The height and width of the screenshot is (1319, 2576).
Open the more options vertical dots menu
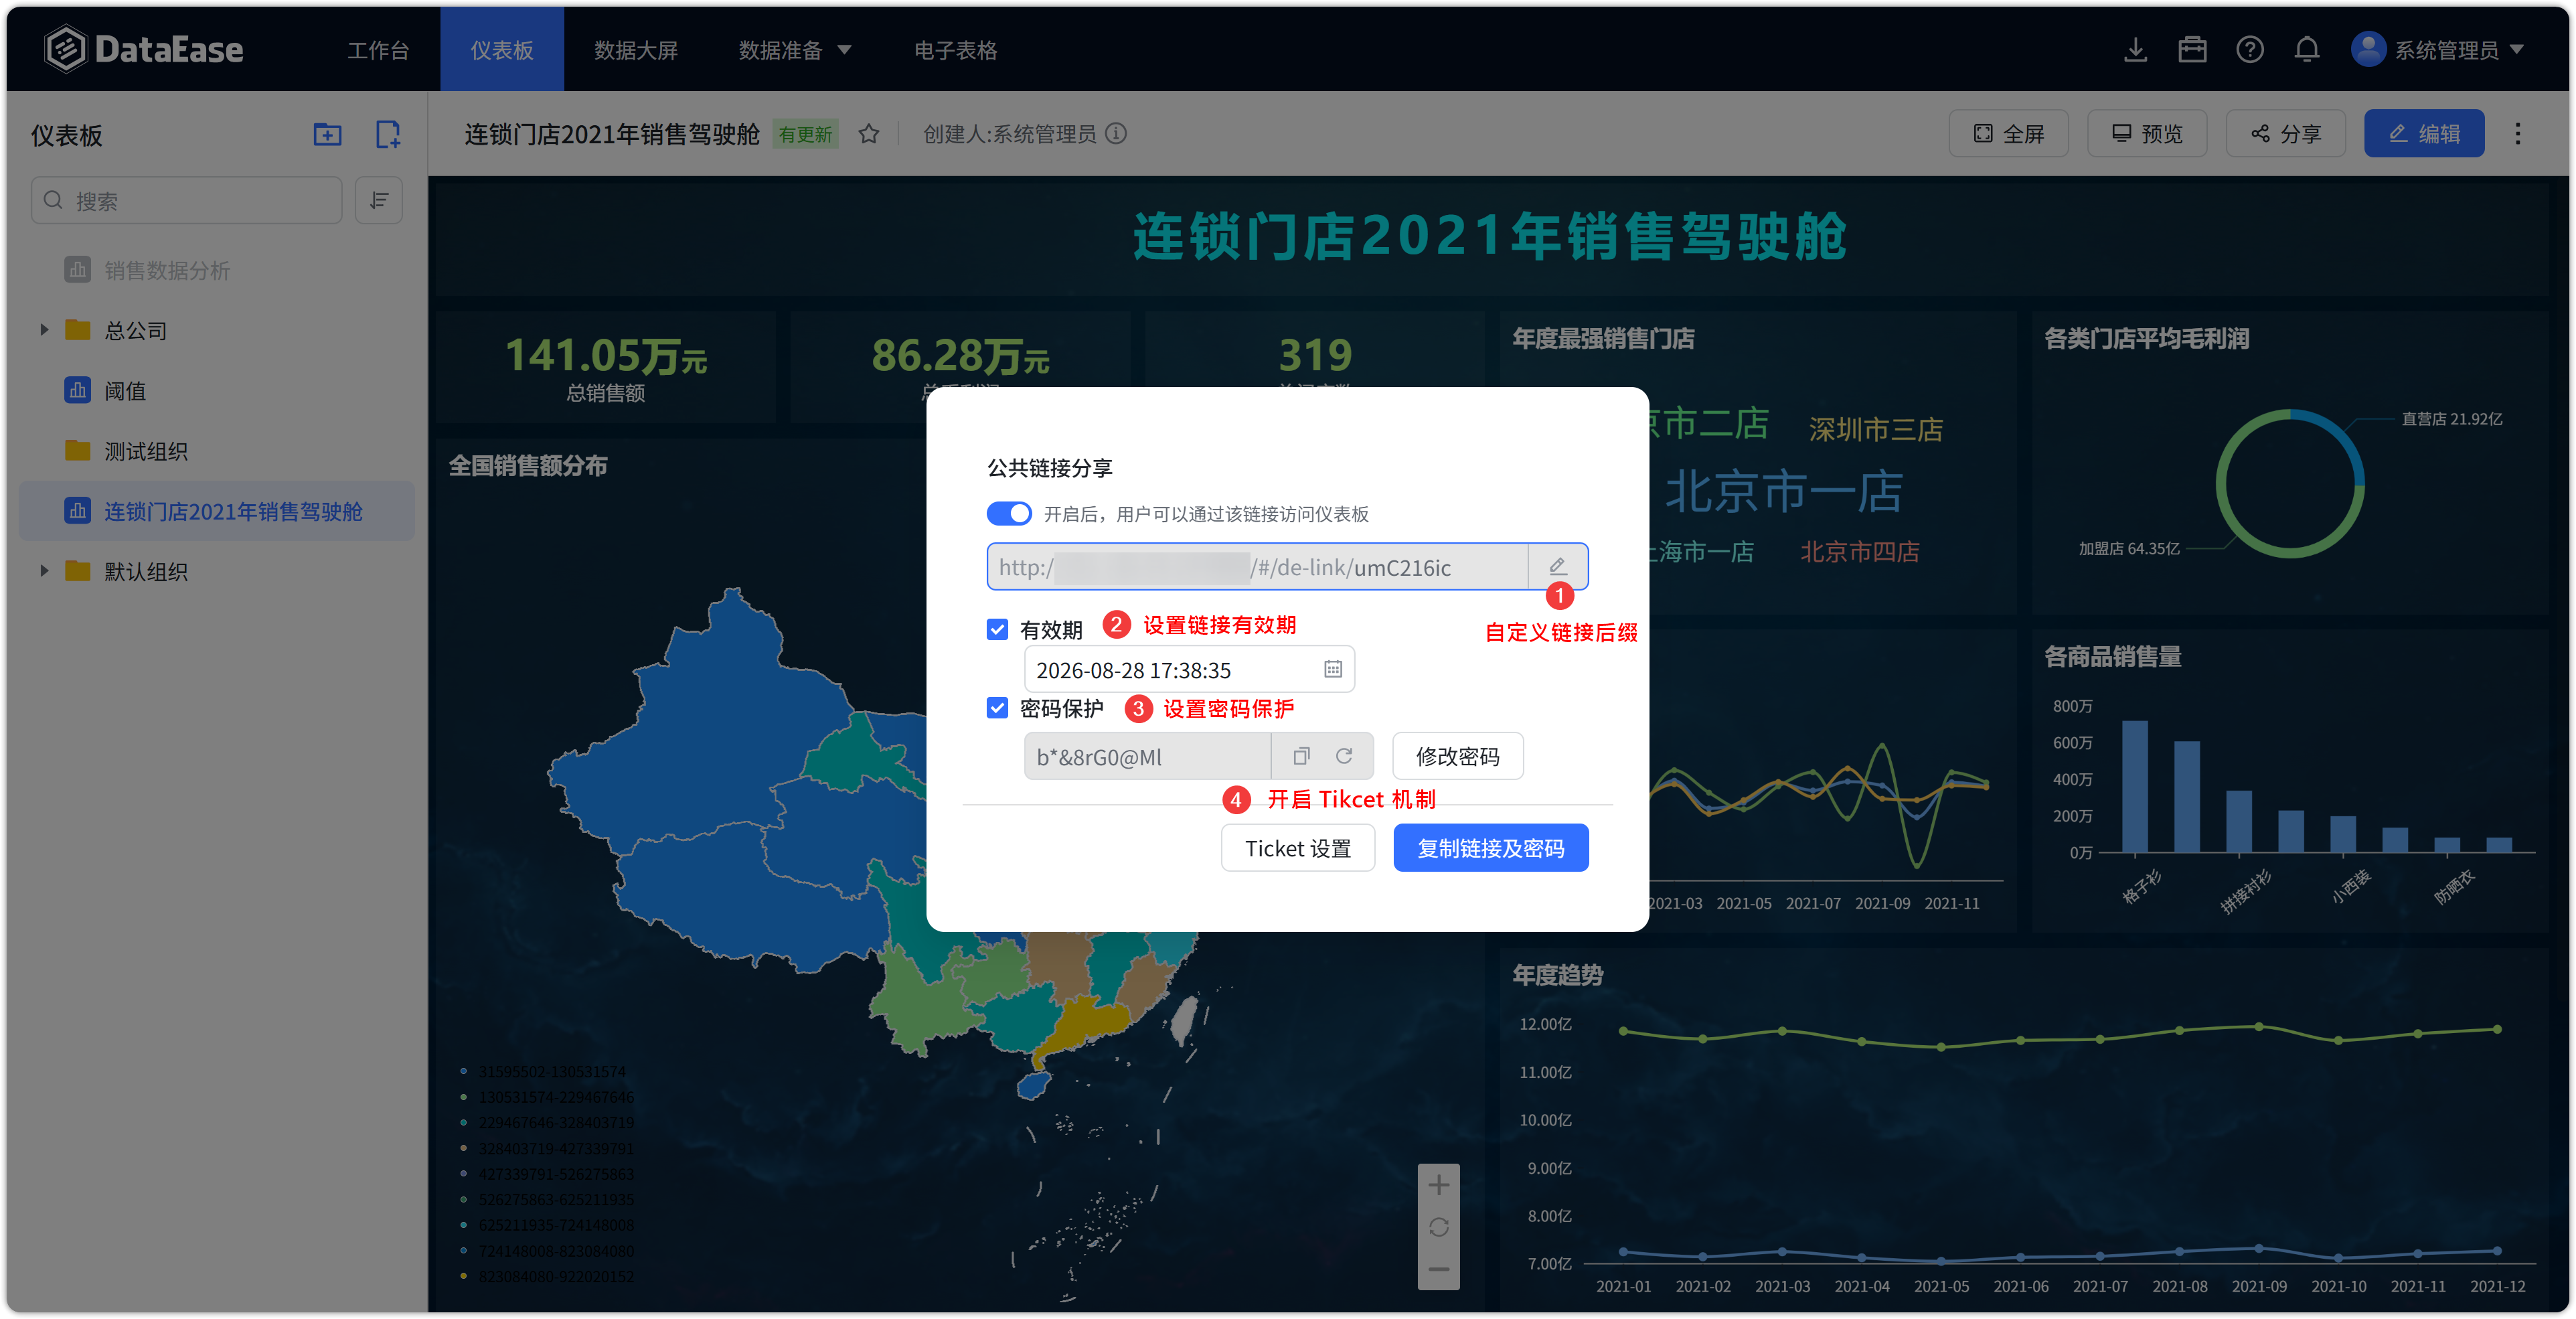point(2518,134)
